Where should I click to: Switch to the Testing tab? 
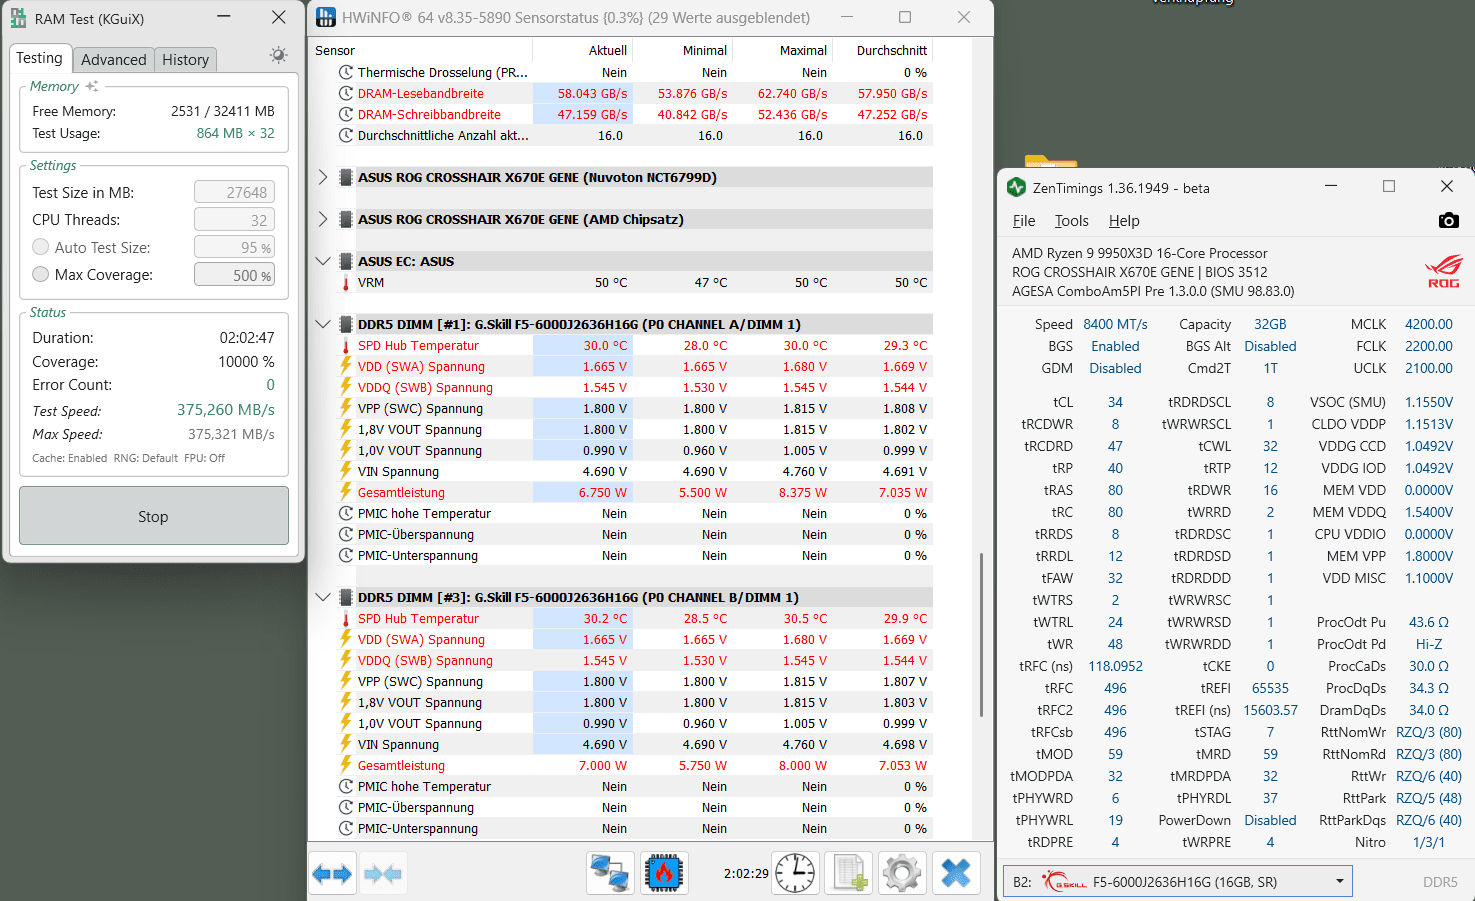39,58
